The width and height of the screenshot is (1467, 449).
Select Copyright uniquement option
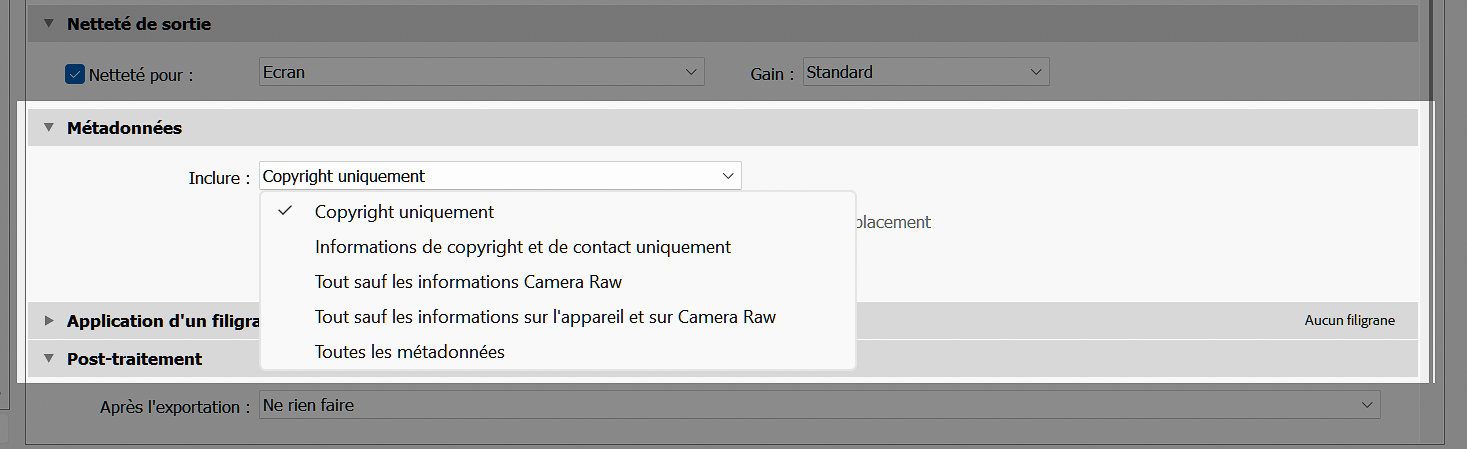tap(404, 212)
